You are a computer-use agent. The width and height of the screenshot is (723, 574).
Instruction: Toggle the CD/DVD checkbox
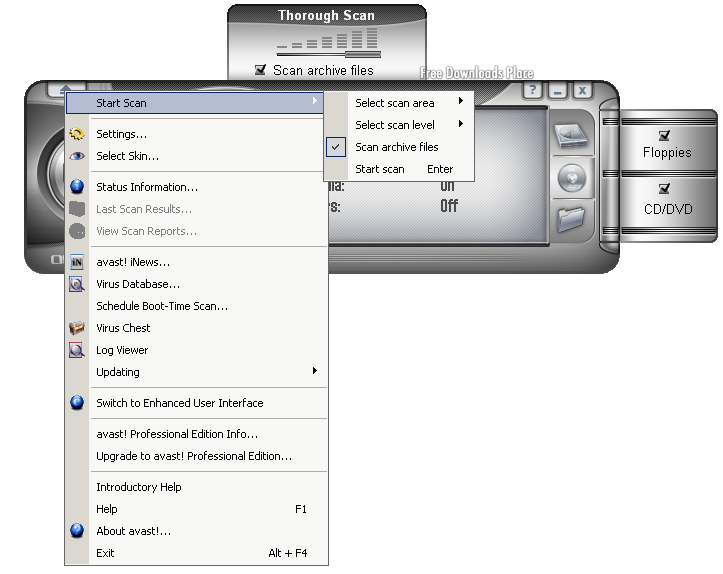[x=664, y=189]
